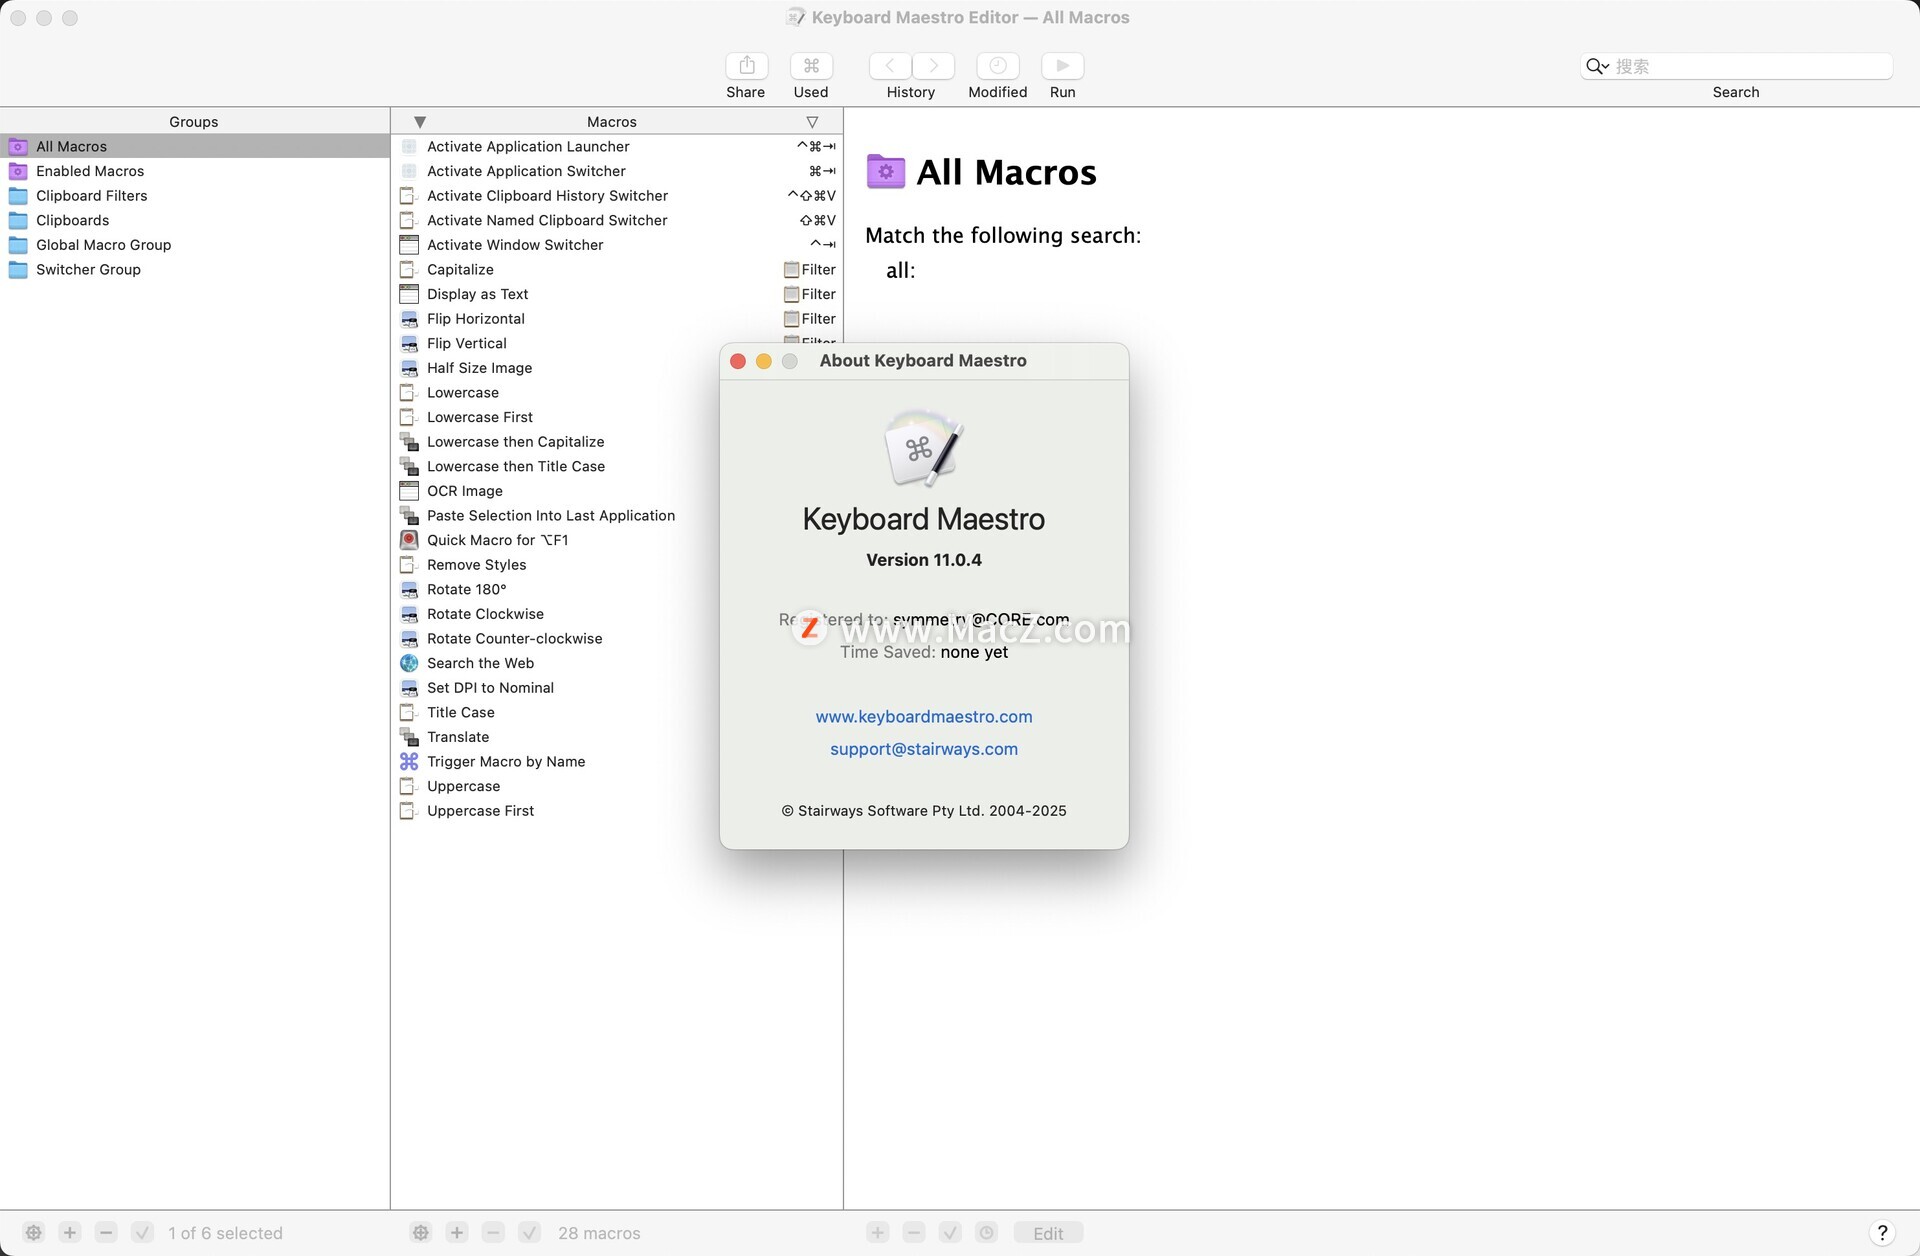Viewport: 1920px width, 1256px height.
Task: Click the Rotate Counter-clockwise image icon
Action: pos(409,639)
